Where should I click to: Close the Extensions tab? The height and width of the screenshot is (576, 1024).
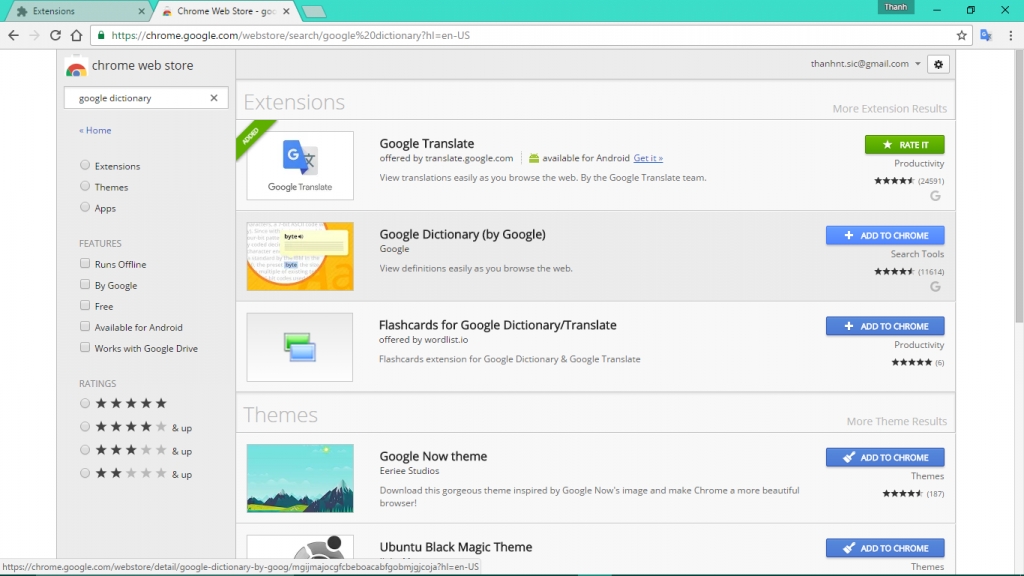[x=142, y=11]
